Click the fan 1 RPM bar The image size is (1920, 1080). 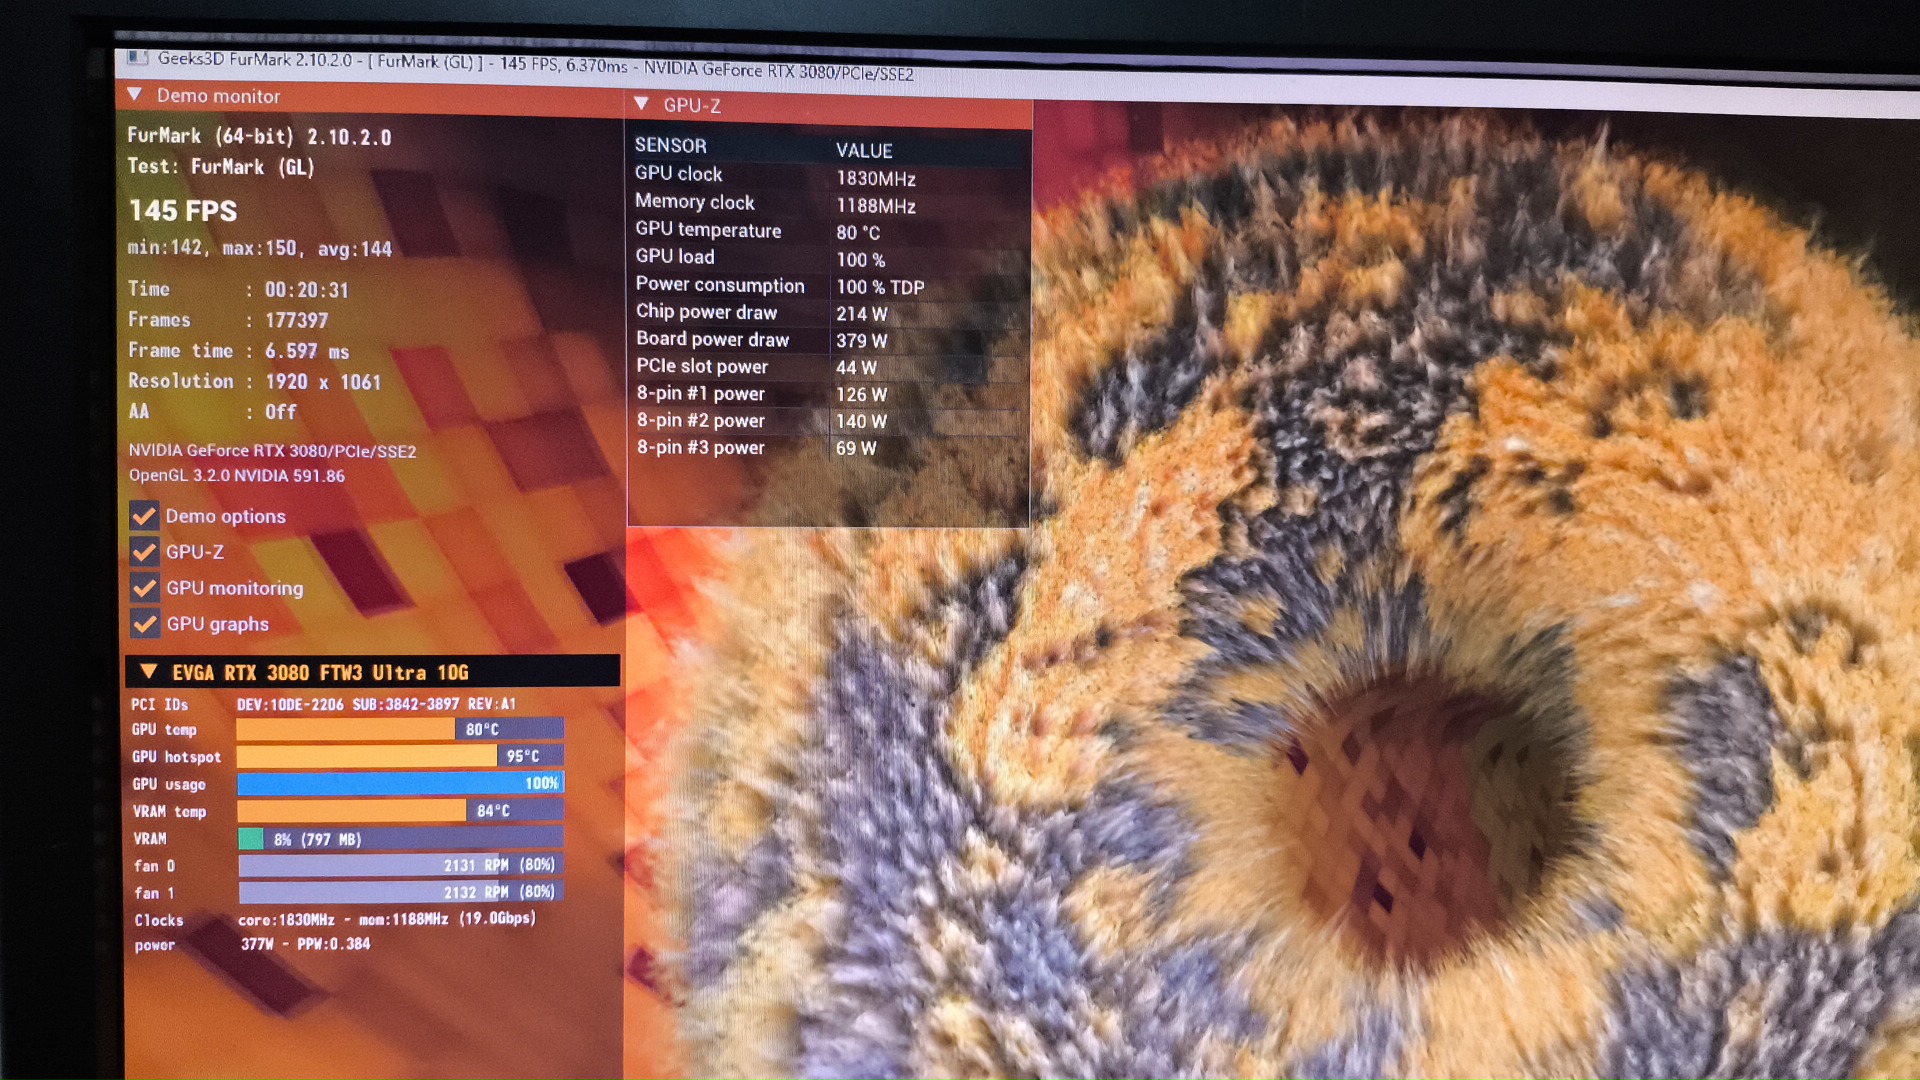click(x=400, y=892)
